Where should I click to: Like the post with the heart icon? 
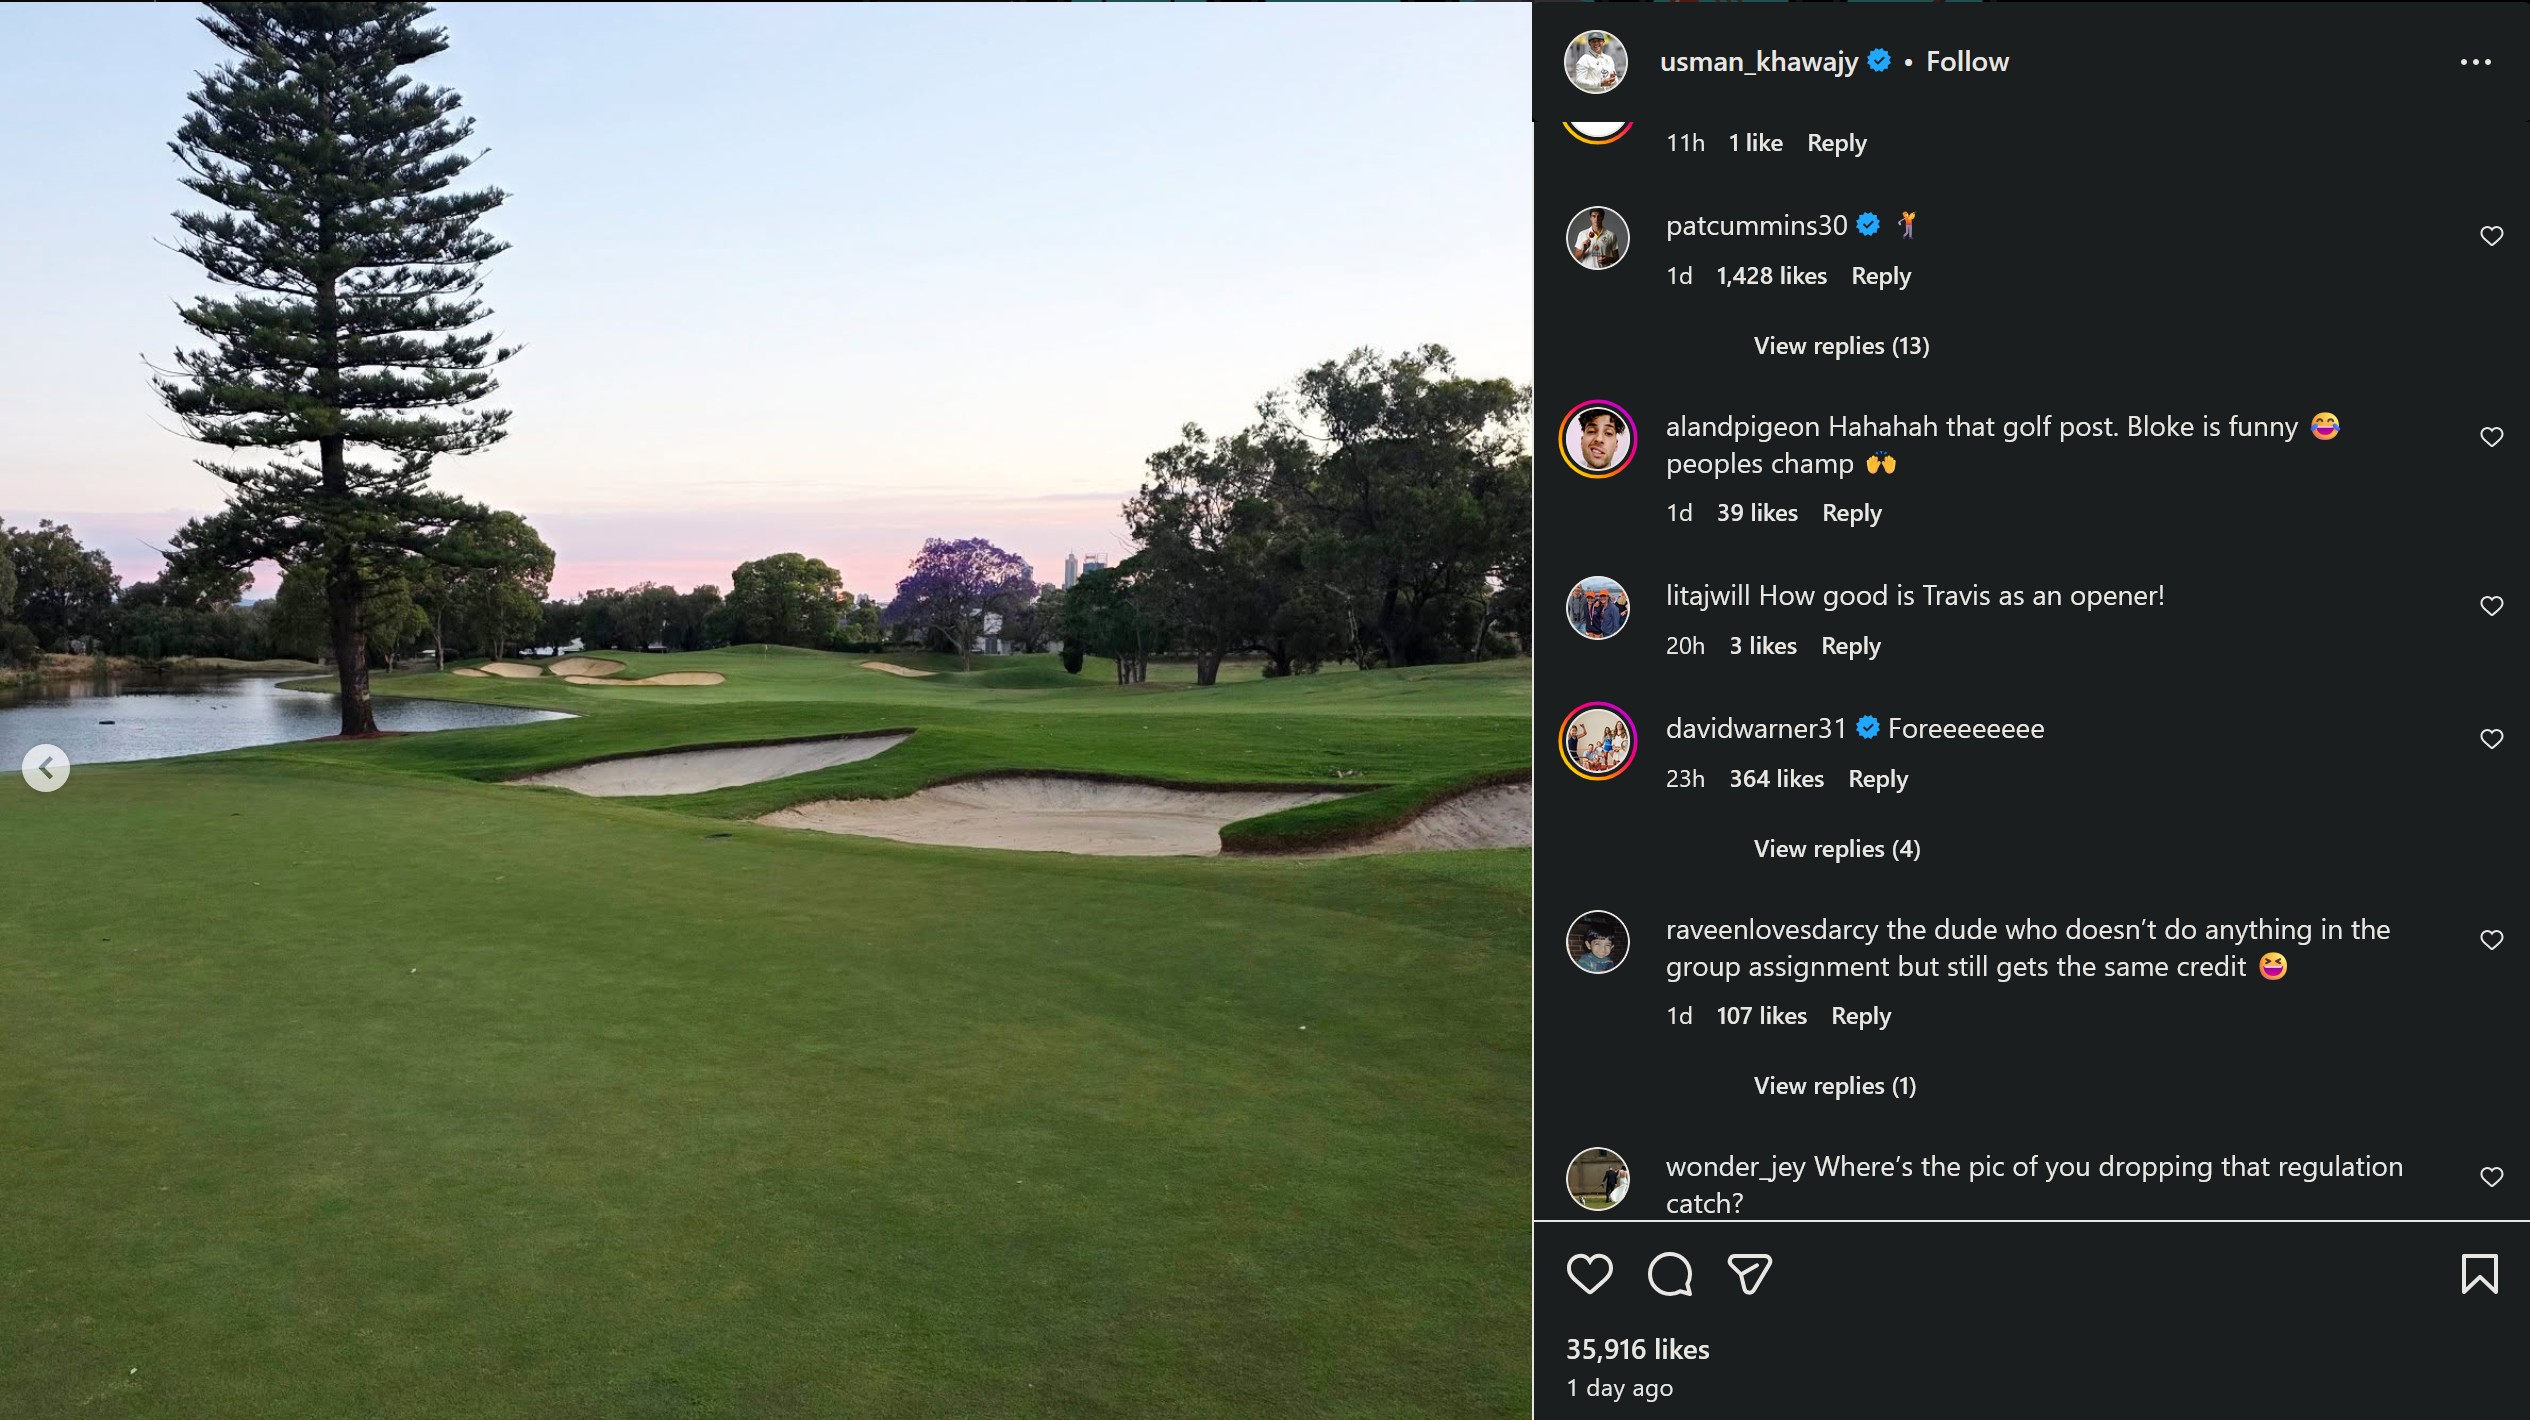pyautogui.click(x=1590, y=1274)
